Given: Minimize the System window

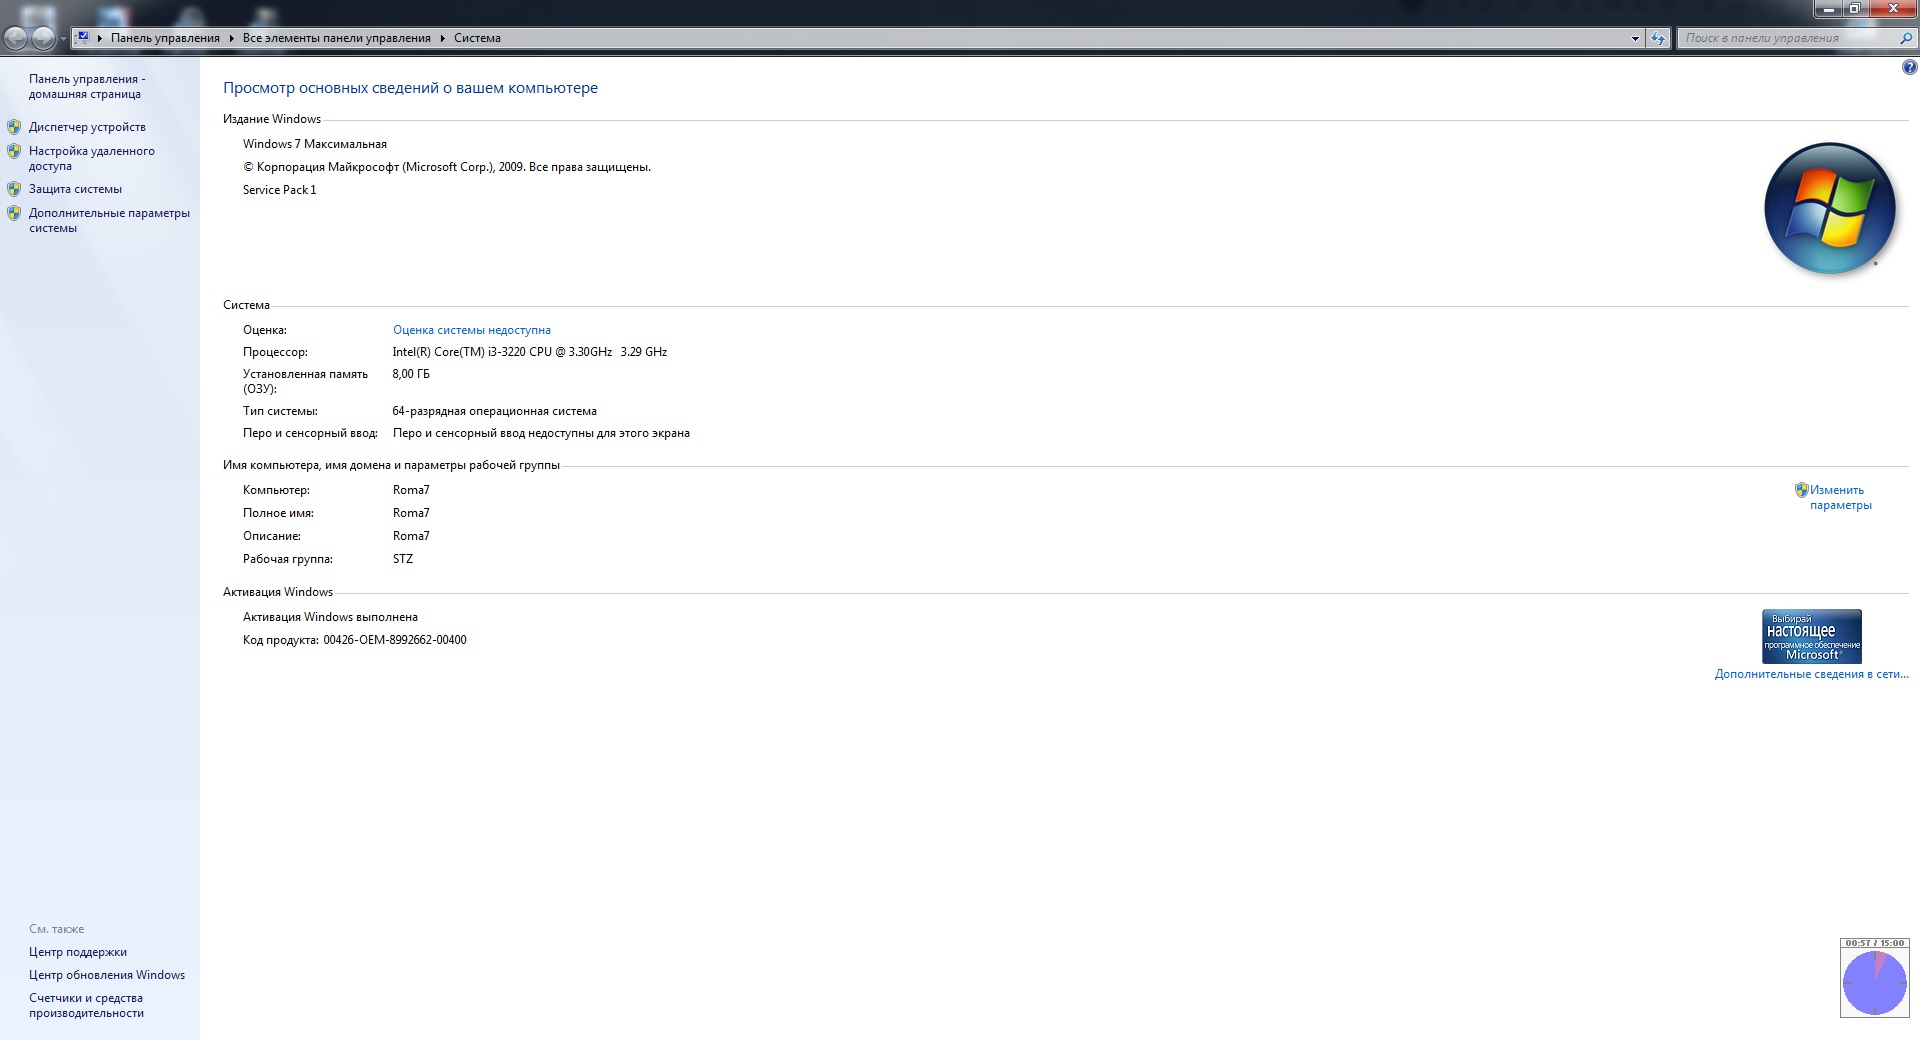Looking at the screenshot, I should pos(1829,9).
